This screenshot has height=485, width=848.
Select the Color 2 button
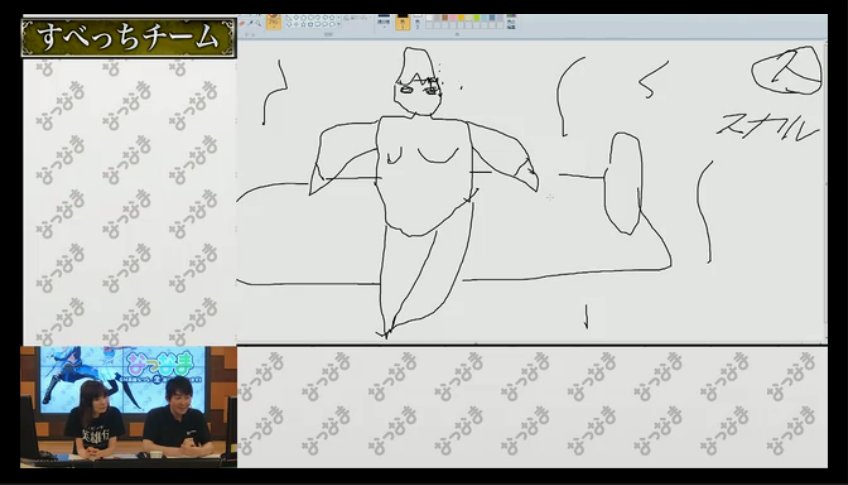[x=418, y=23]
